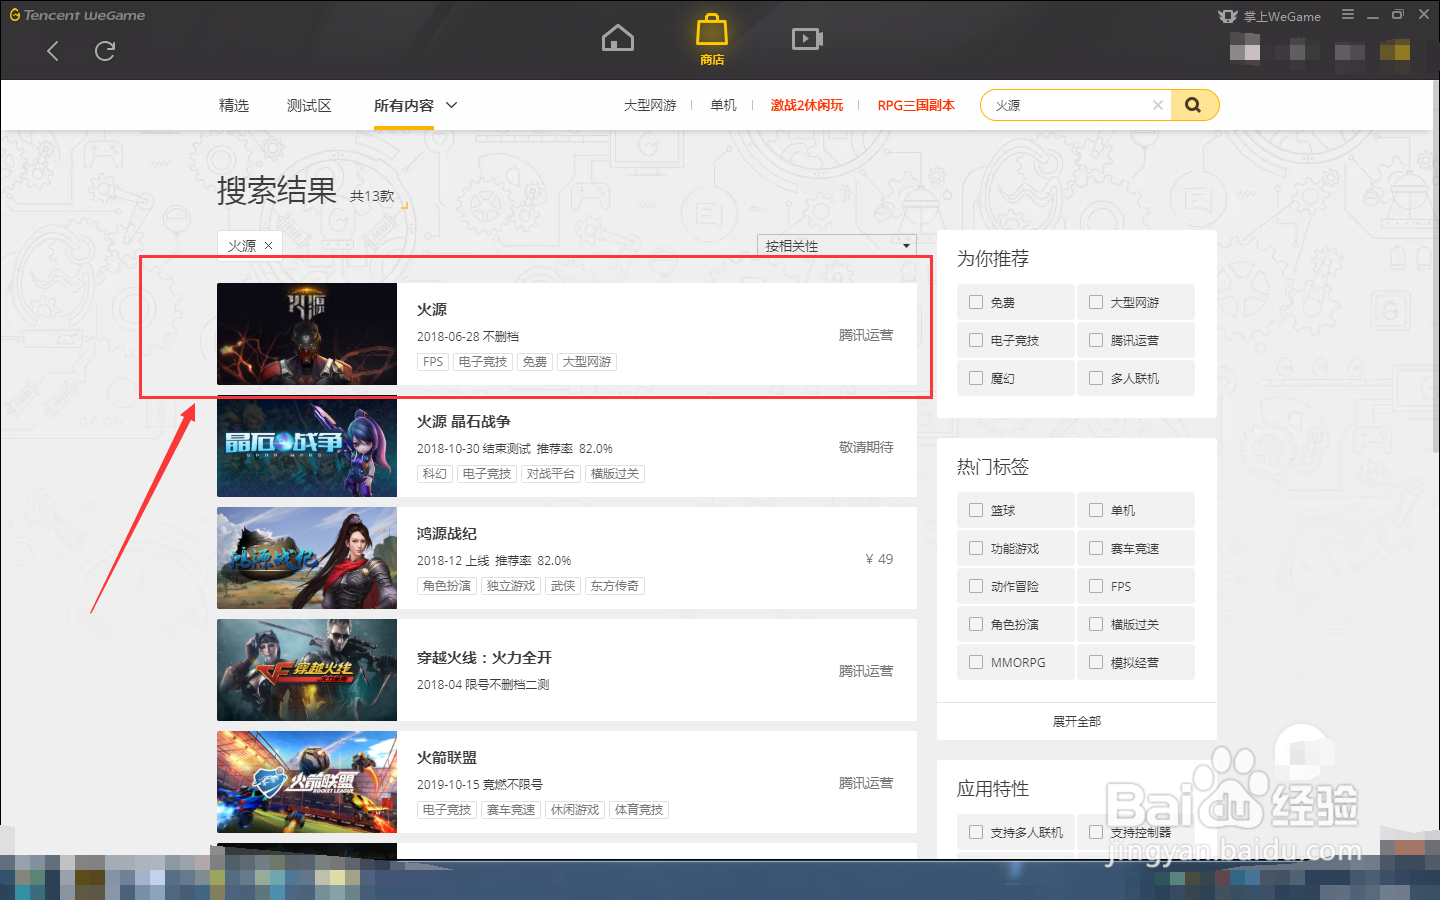Check the MMORPG tag checkbox
This screenshot has width=1440, height=900.
[976, 662]
